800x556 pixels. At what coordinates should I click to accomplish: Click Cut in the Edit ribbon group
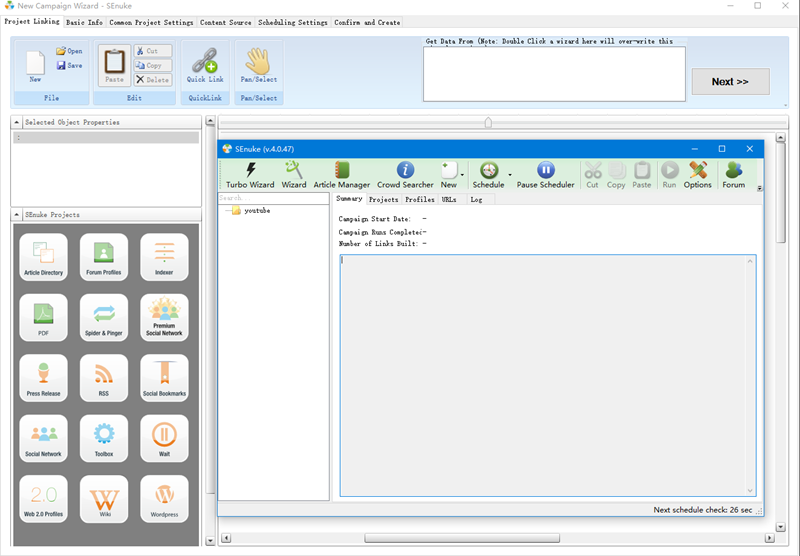click(153, 51)
